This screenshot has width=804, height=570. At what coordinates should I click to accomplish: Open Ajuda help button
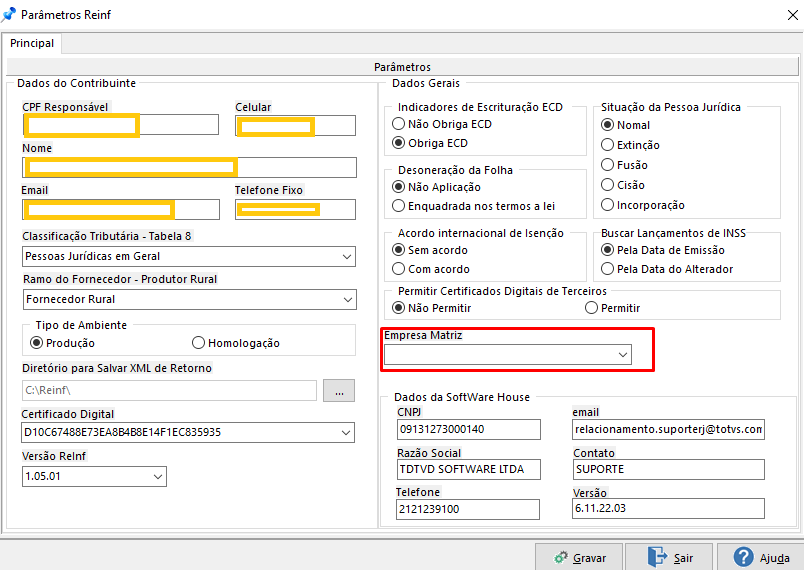click(x=760, y=557)
